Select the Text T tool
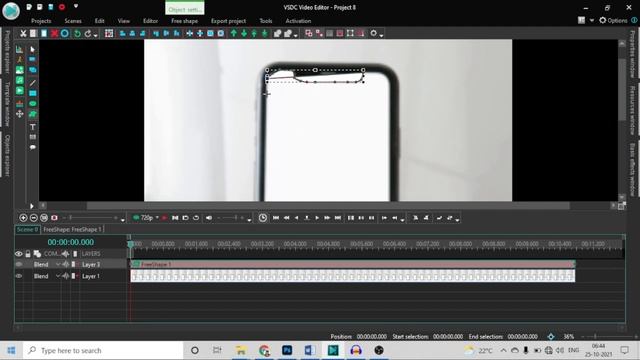Viewport: 640px width, 360px height. [x=33, y=127]
